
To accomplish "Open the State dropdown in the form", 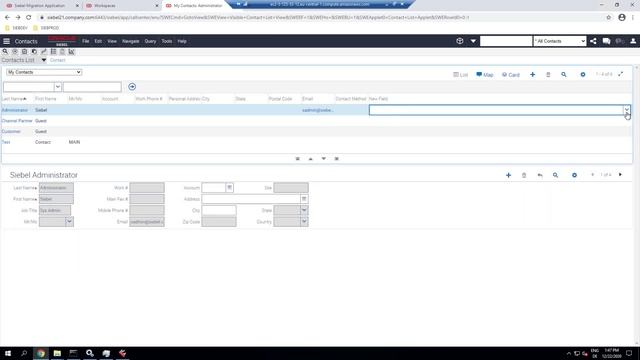I will click(304, 210).
